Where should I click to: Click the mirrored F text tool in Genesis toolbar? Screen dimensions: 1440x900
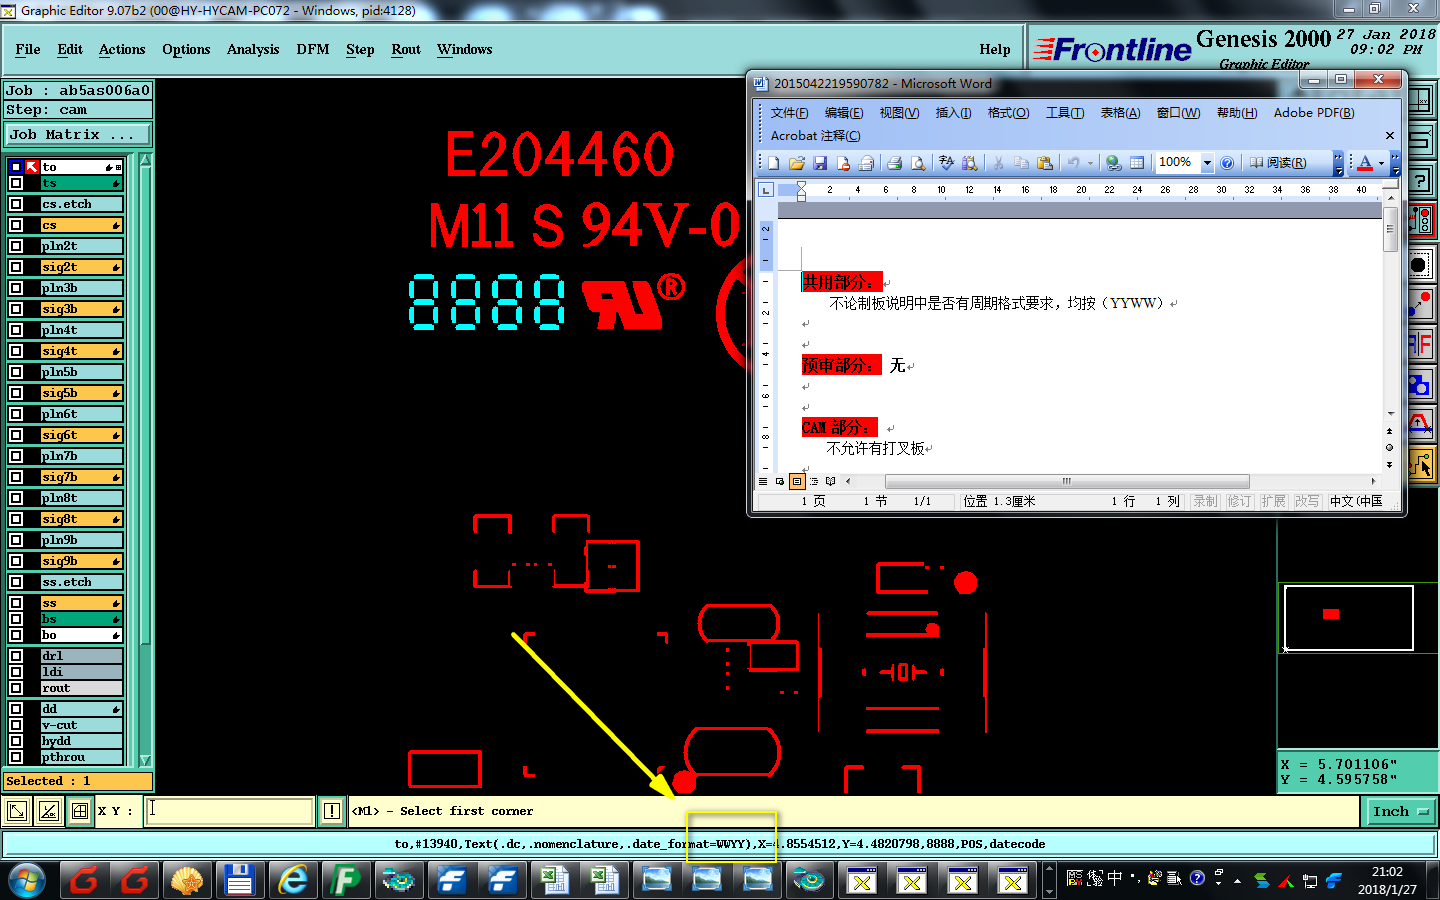click(x=1420, y=345)
